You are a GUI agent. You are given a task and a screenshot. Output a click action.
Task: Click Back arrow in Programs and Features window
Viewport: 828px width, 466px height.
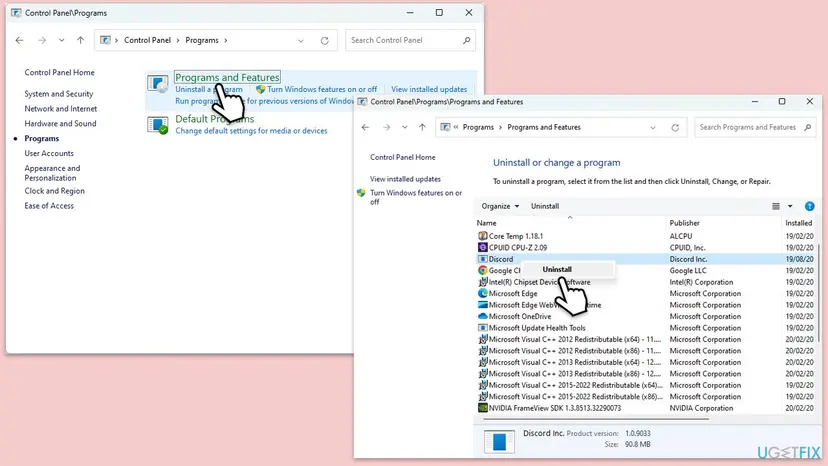(x=365, y=127)
